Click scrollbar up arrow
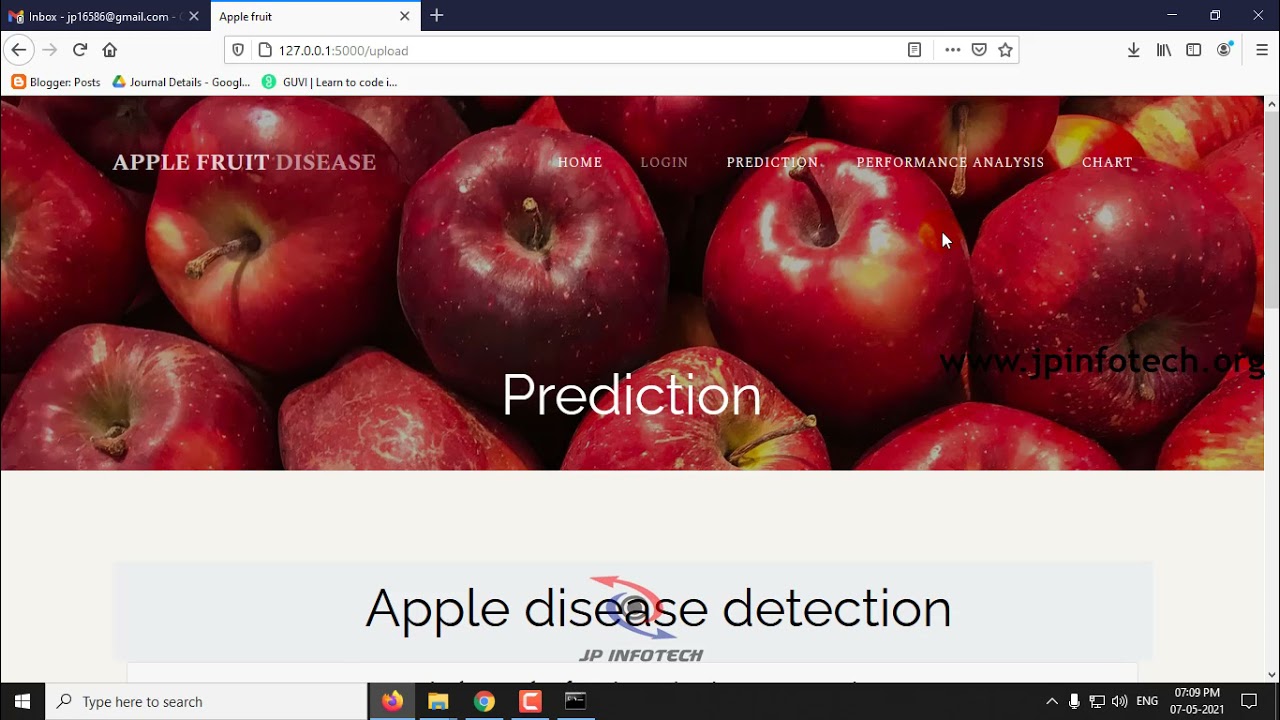This screenshot has width=1280, height=720. point(1272,103)
